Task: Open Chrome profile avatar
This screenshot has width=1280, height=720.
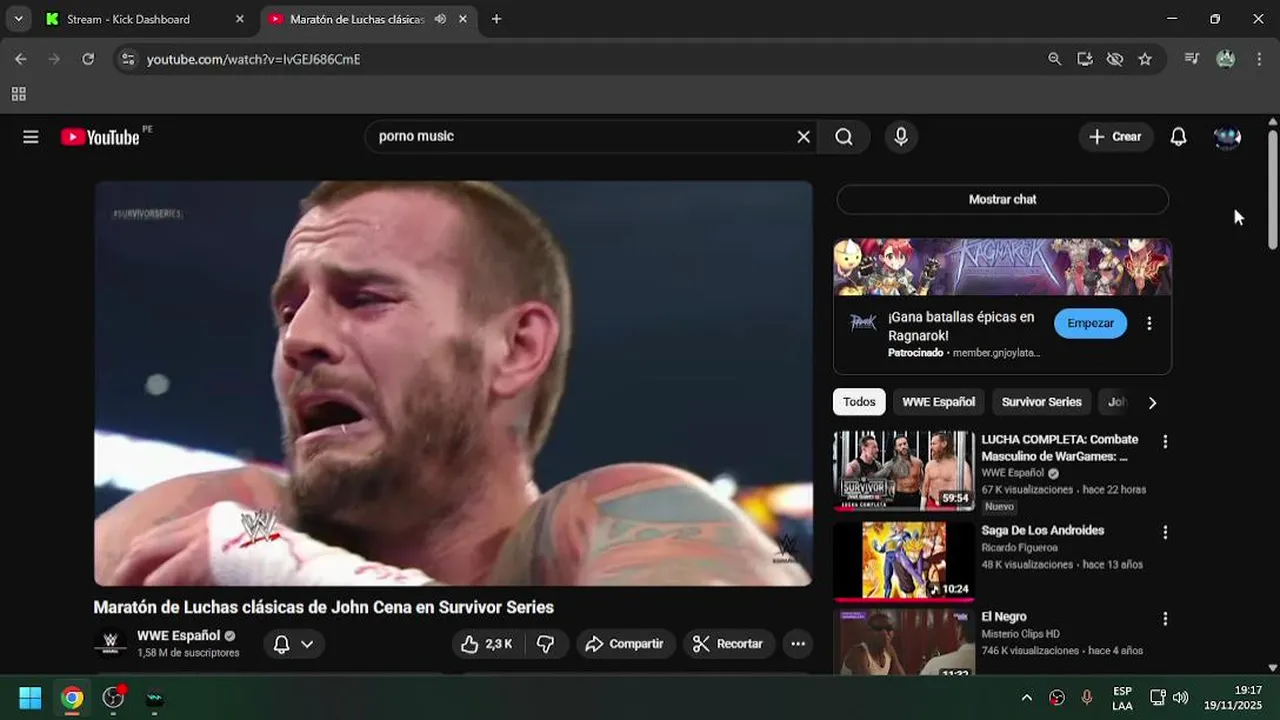Action: coord(1225,59)
